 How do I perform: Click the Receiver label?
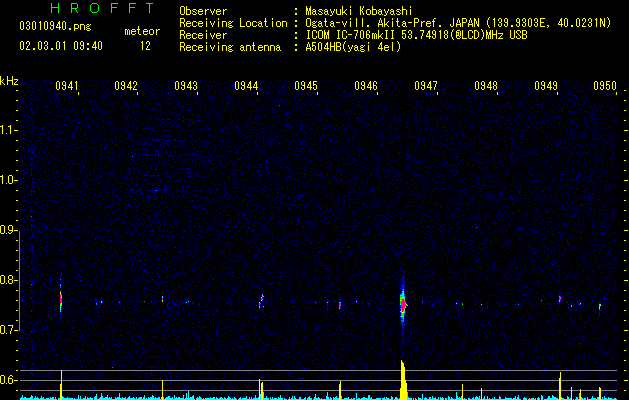[203, 35]
